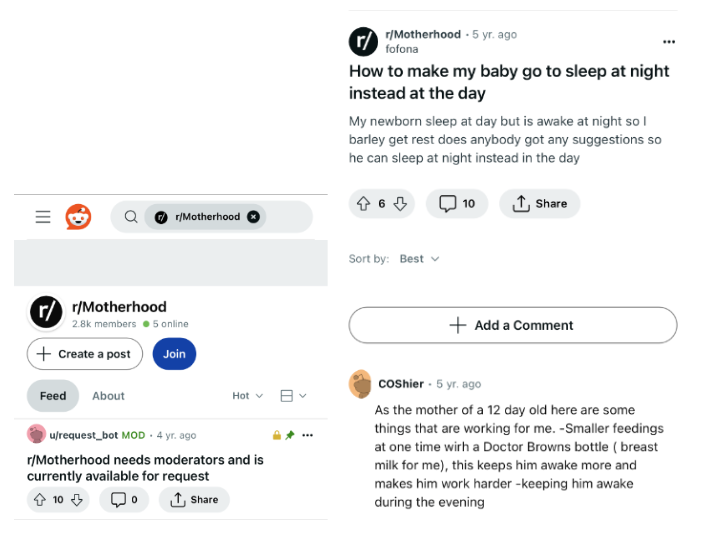Join the r/Motherhood community

click(174, 354)
